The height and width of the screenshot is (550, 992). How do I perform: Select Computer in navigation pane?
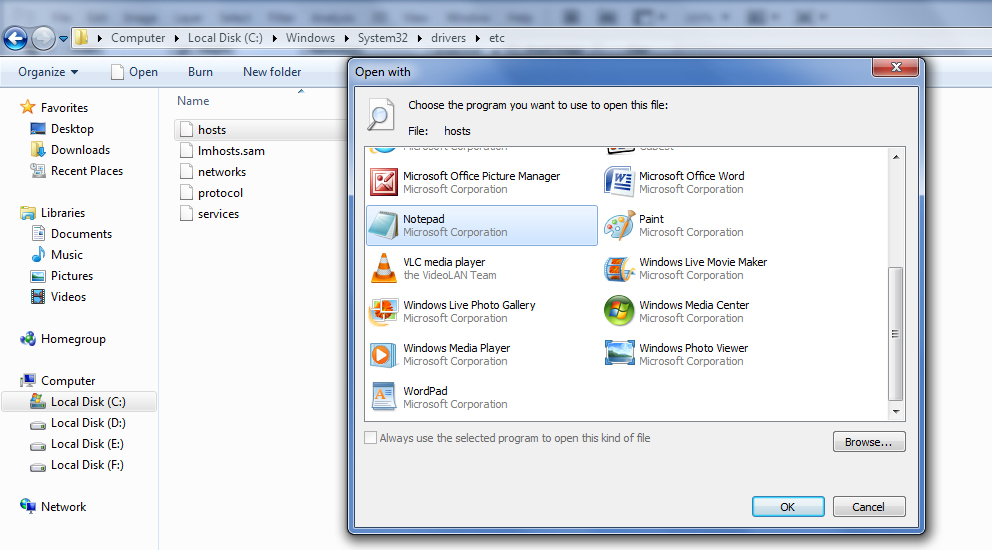[68, 381]
